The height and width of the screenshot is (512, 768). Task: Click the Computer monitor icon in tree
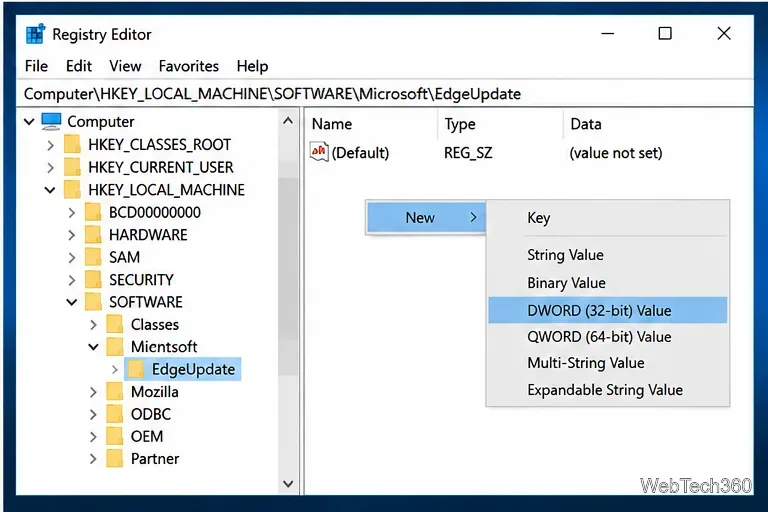pyautogui.click(x=51, y=121)
